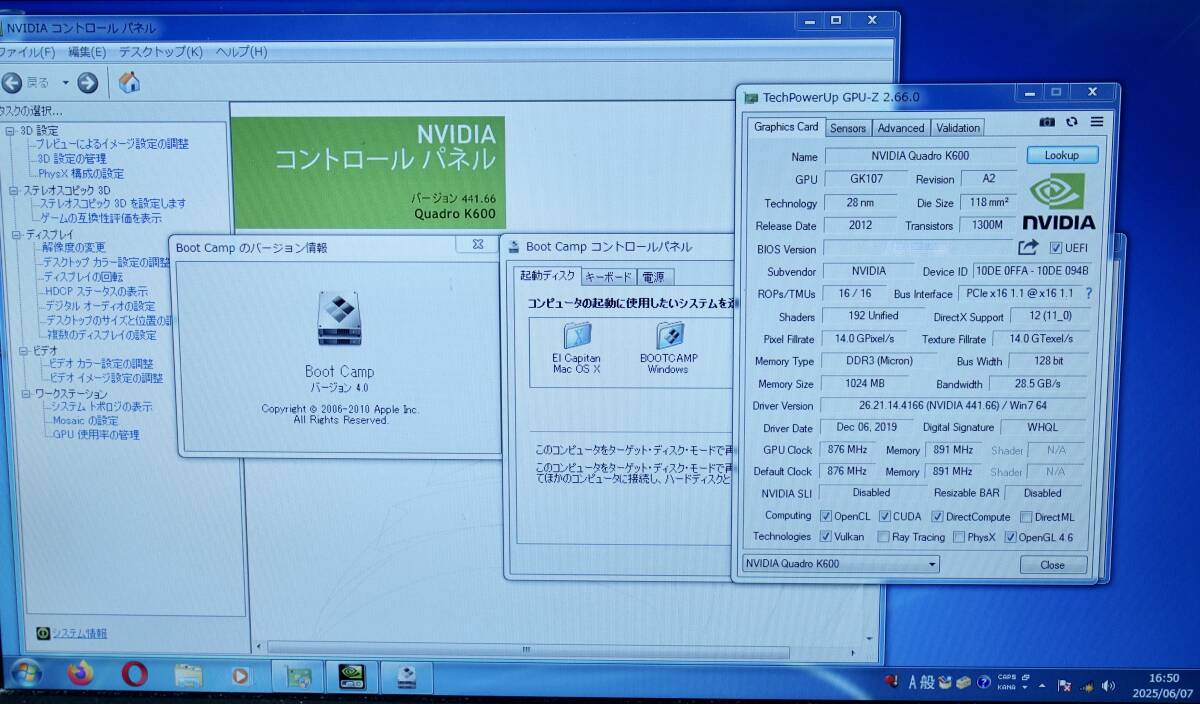Click the Bus Interface question mark help icon
Screen dimensions: 1200x704
[1089, 293]
